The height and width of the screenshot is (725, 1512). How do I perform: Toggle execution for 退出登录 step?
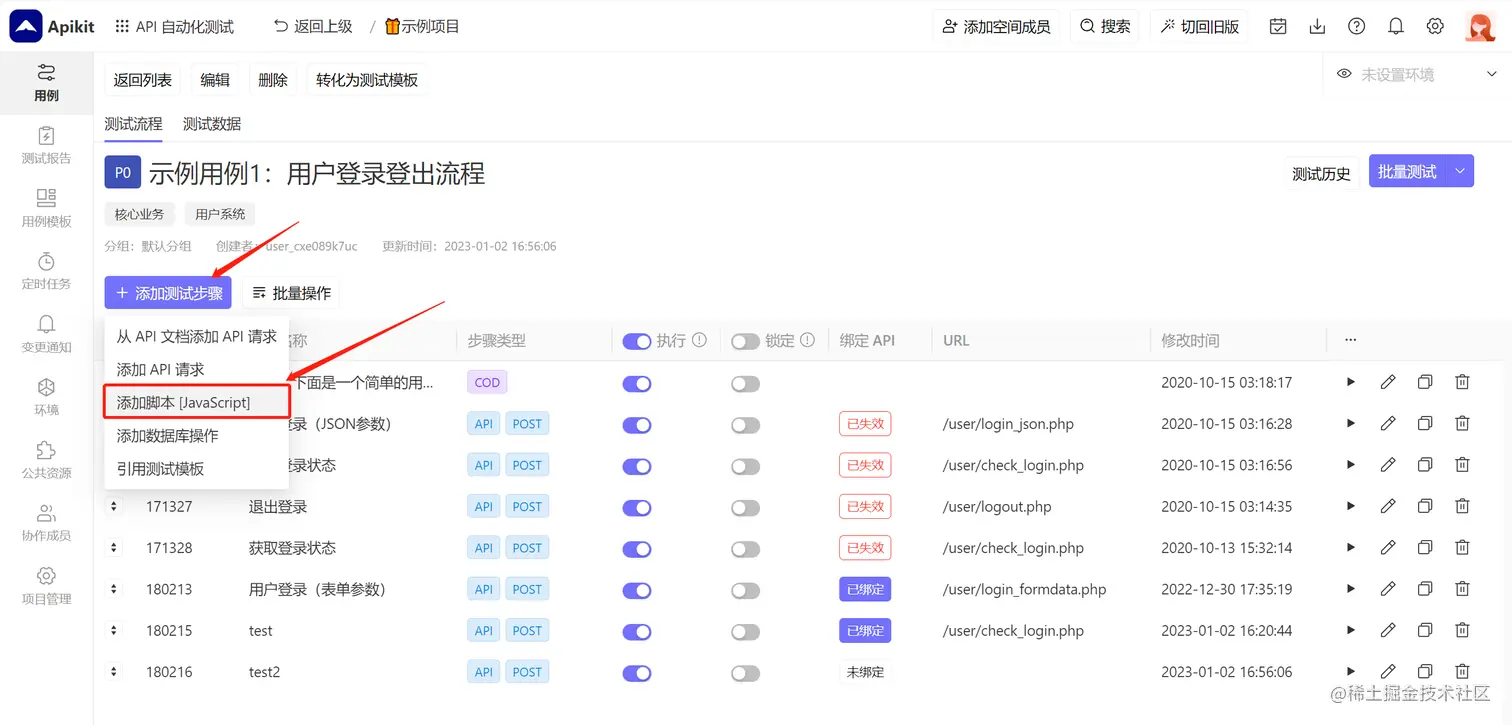tap(637, 508)
